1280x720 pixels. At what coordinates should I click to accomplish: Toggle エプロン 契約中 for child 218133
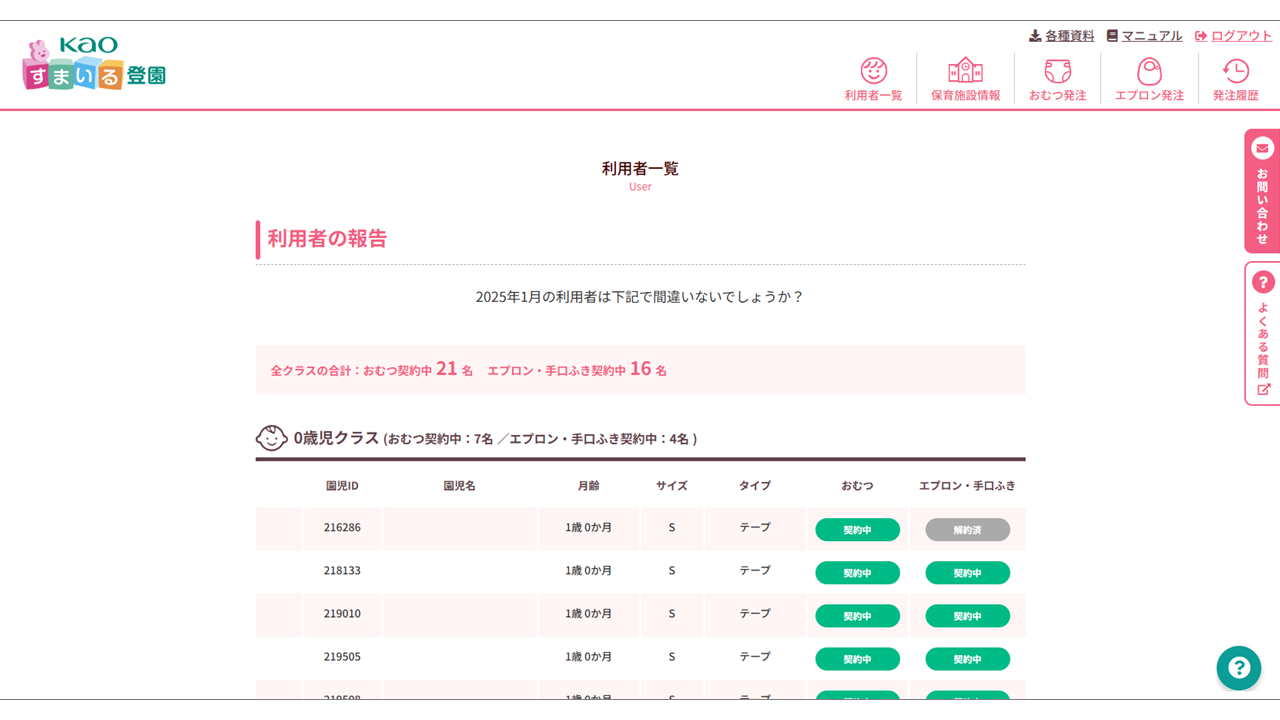pyautogui.click(x=967, y=573)
